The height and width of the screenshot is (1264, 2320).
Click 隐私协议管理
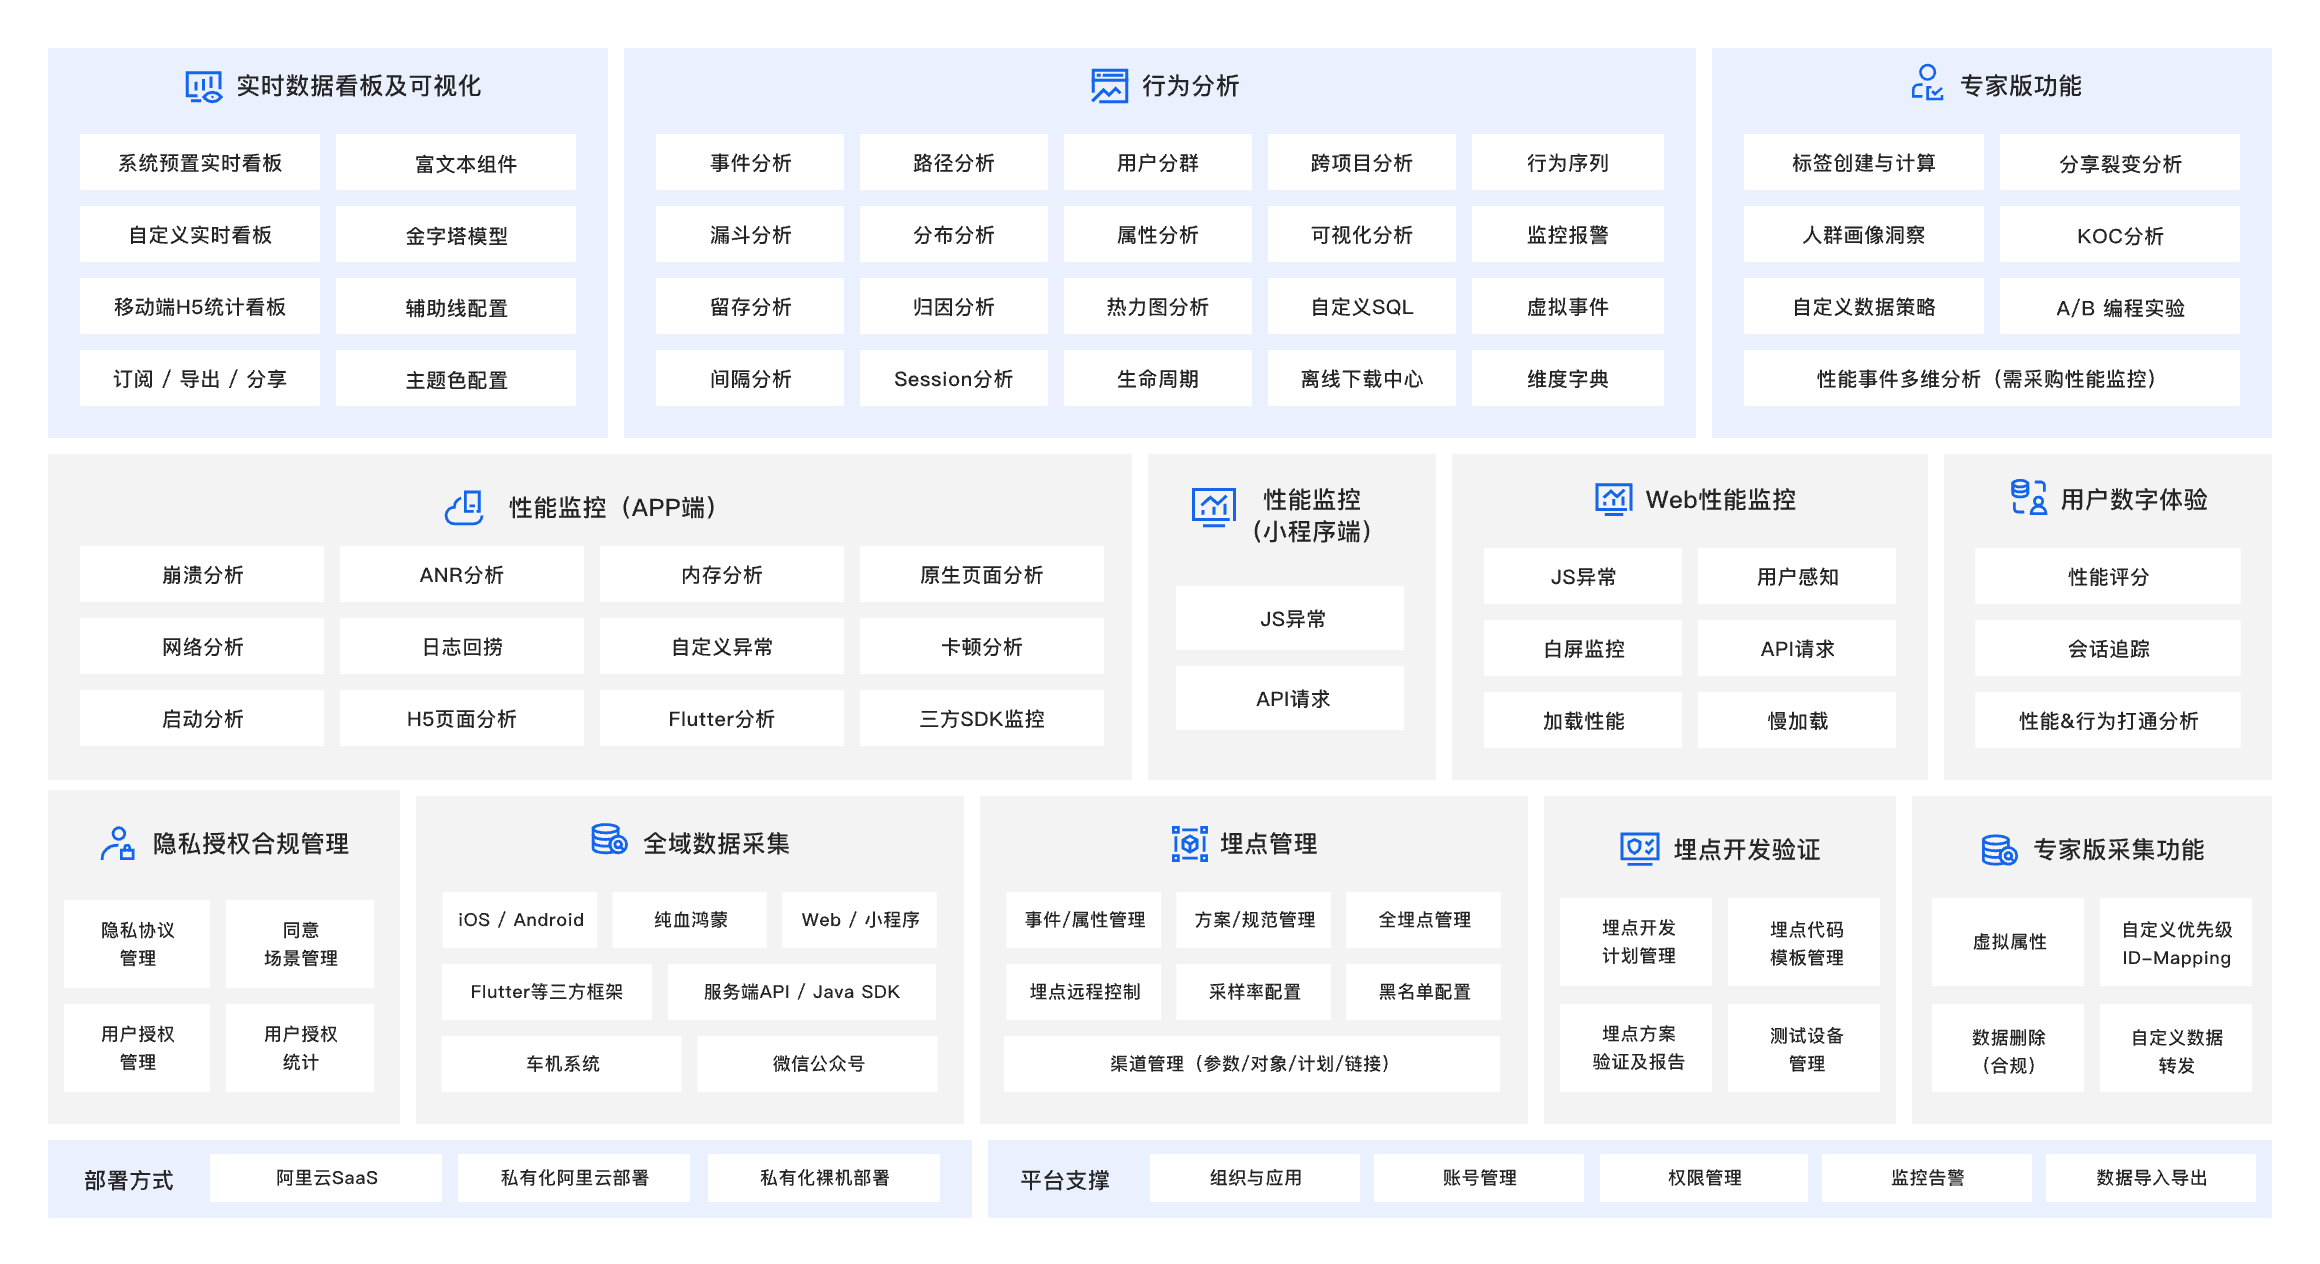click(x=137, y=943)
